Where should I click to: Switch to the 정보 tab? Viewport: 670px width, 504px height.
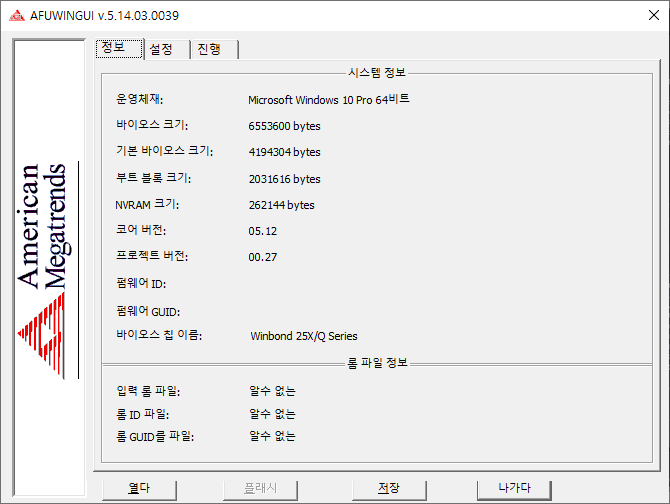coord(119,48)
